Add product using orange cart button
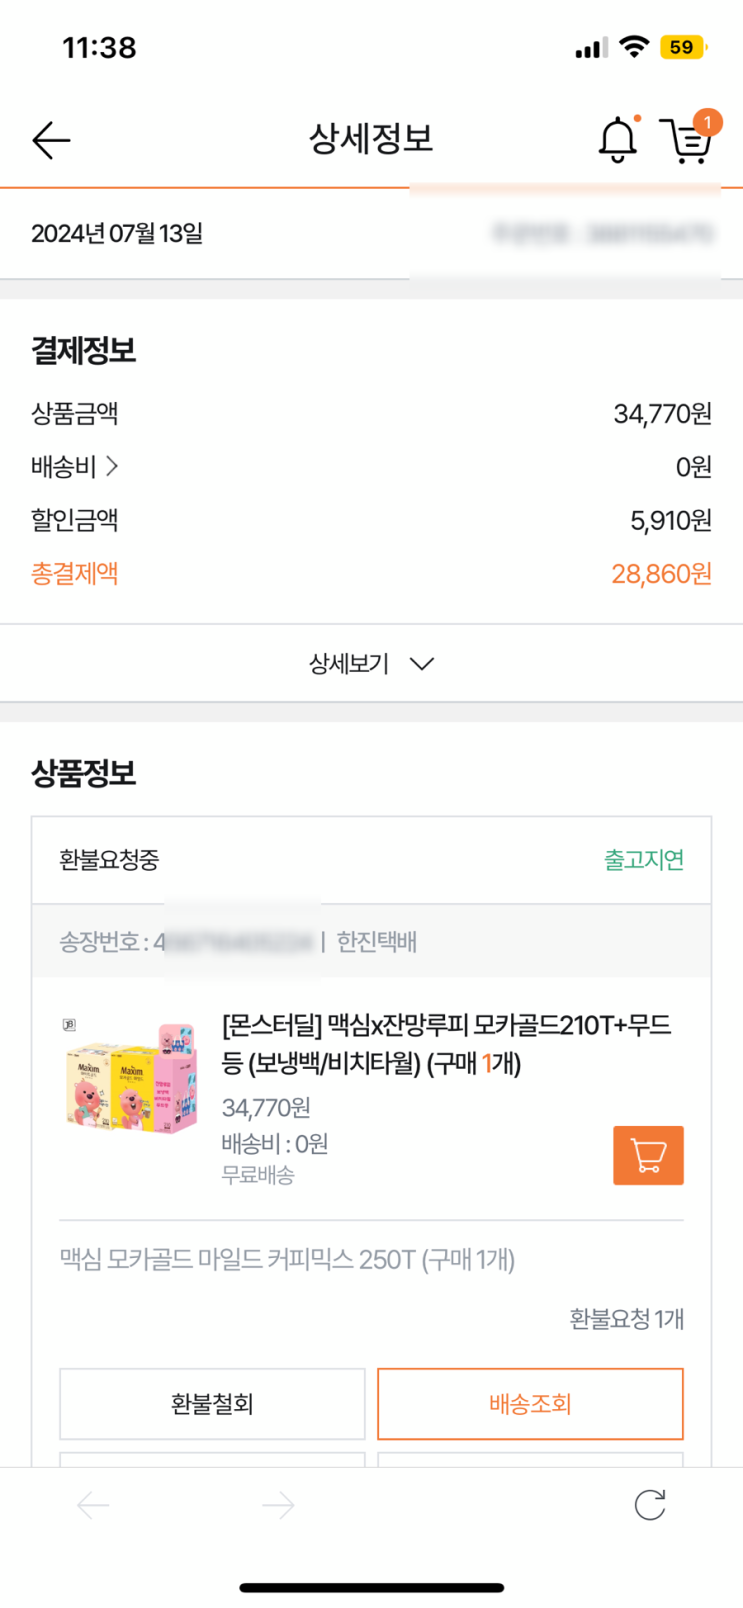The width and height of the screenshot is (743, 1608). (x=648, y=1155)
